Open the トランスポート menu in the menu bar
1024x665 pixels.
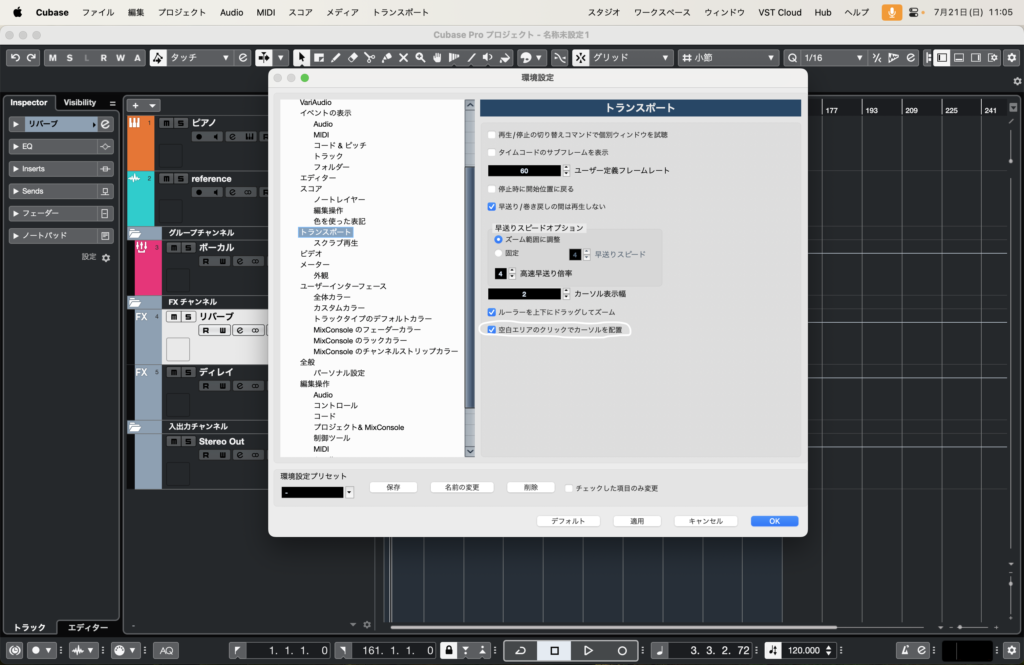[400, 12]
